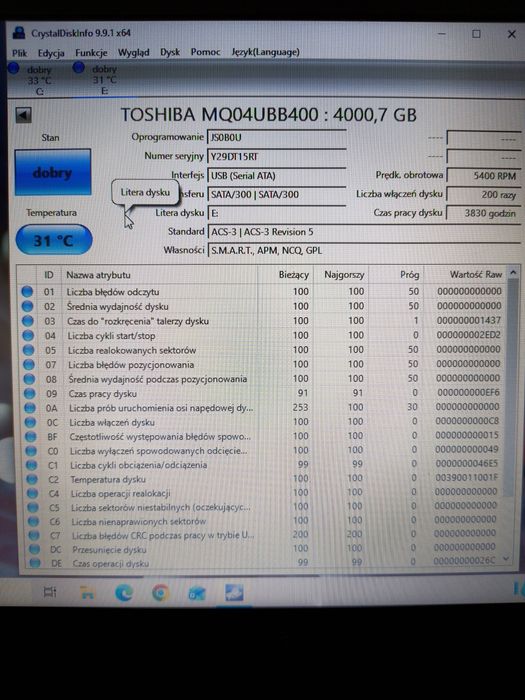Click the blue dobry health status button

pos(53,172)
